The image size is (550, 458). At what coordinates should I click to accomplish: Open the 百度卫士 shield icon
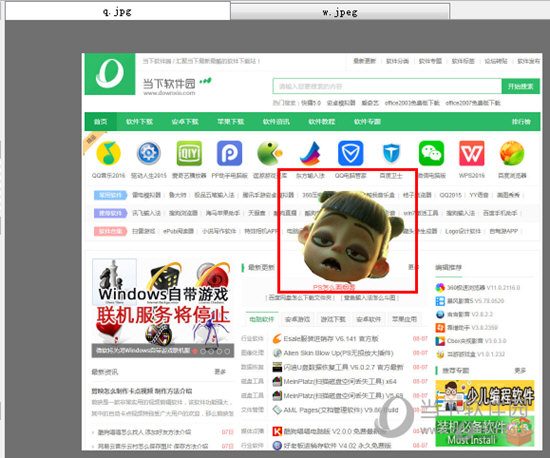[391, 153]
